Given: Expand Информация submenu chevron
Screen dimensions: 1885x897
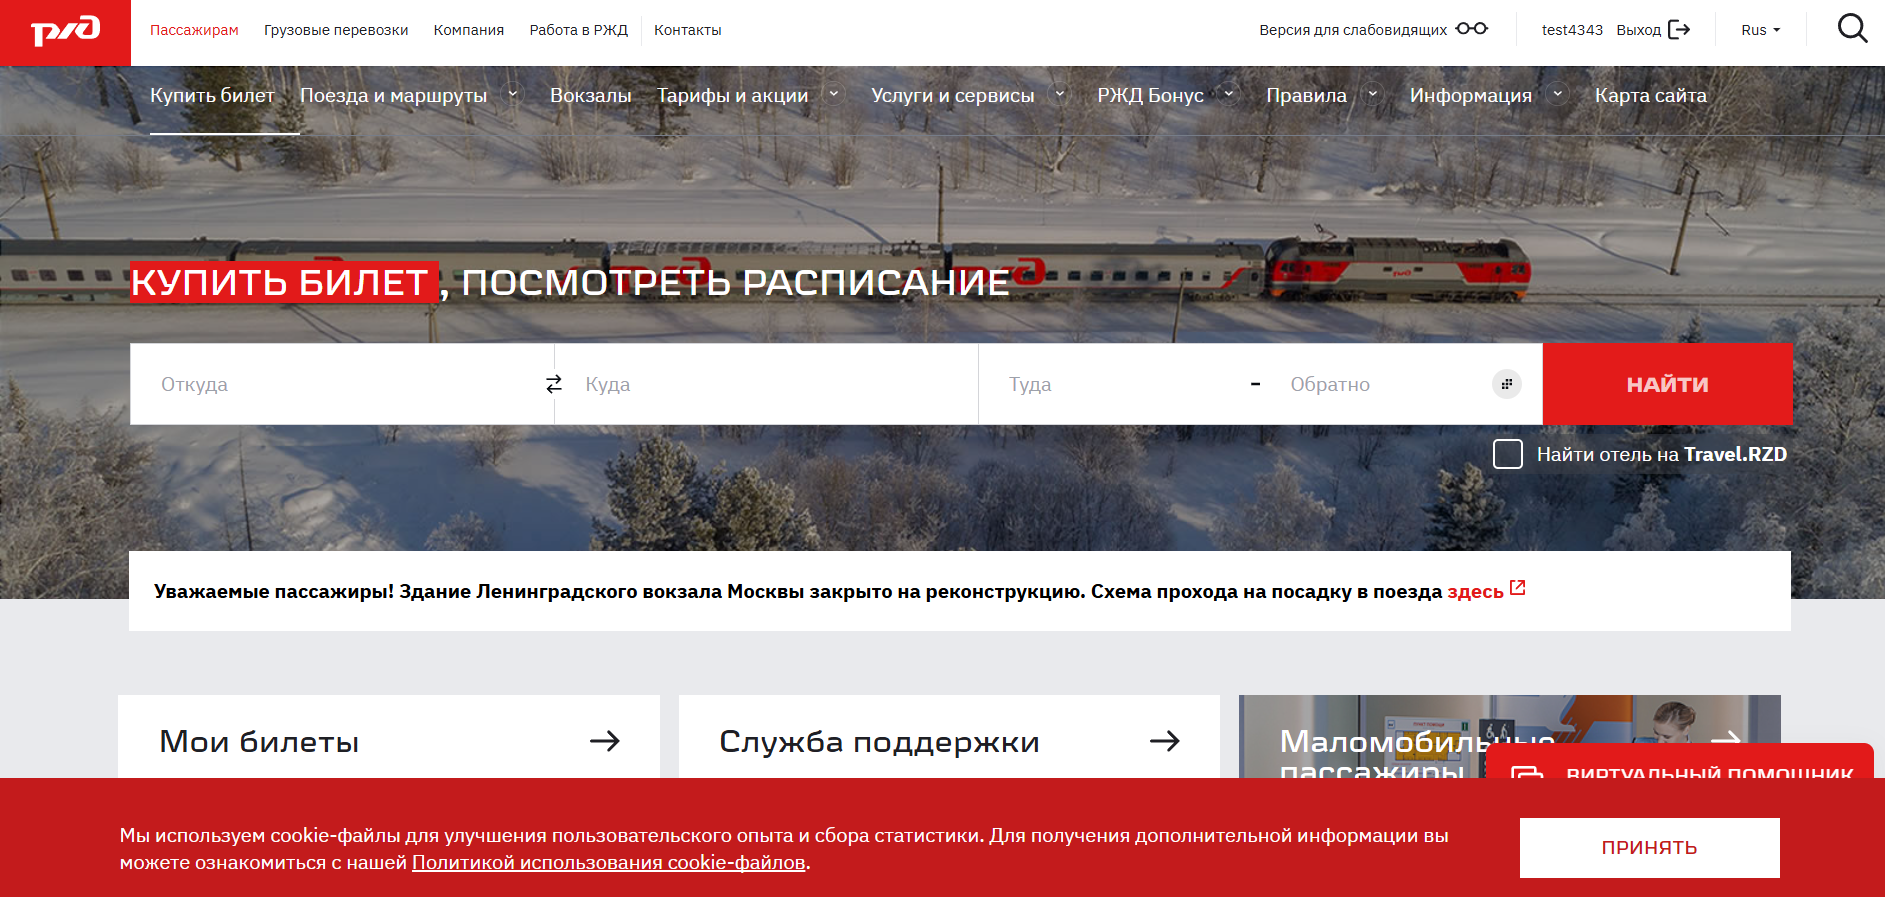Looking at the screenshot, I should point(1557,94).
